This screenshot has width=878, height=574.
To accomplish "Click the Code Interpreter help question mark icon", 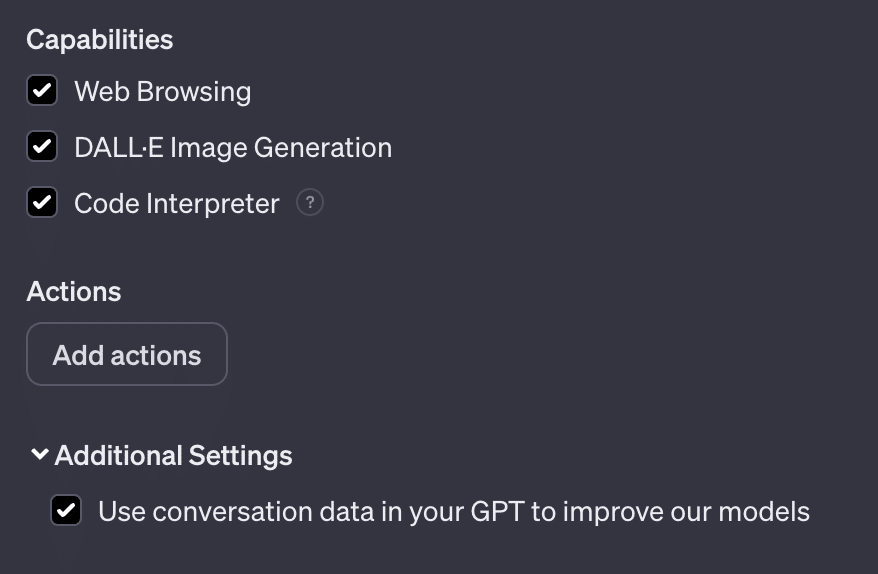I will click(x=310, y=203).
